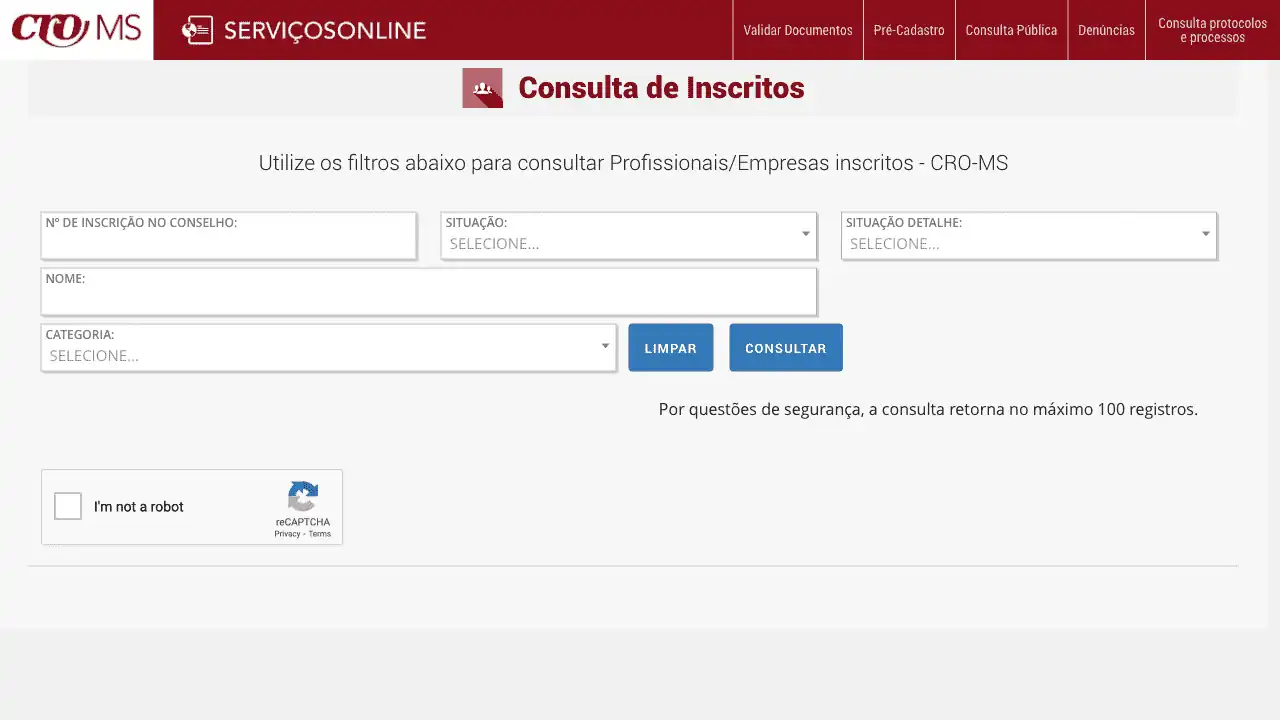Open the Validar Documentos menu item
1280x720 pixels.
click(x=797, y=30)
